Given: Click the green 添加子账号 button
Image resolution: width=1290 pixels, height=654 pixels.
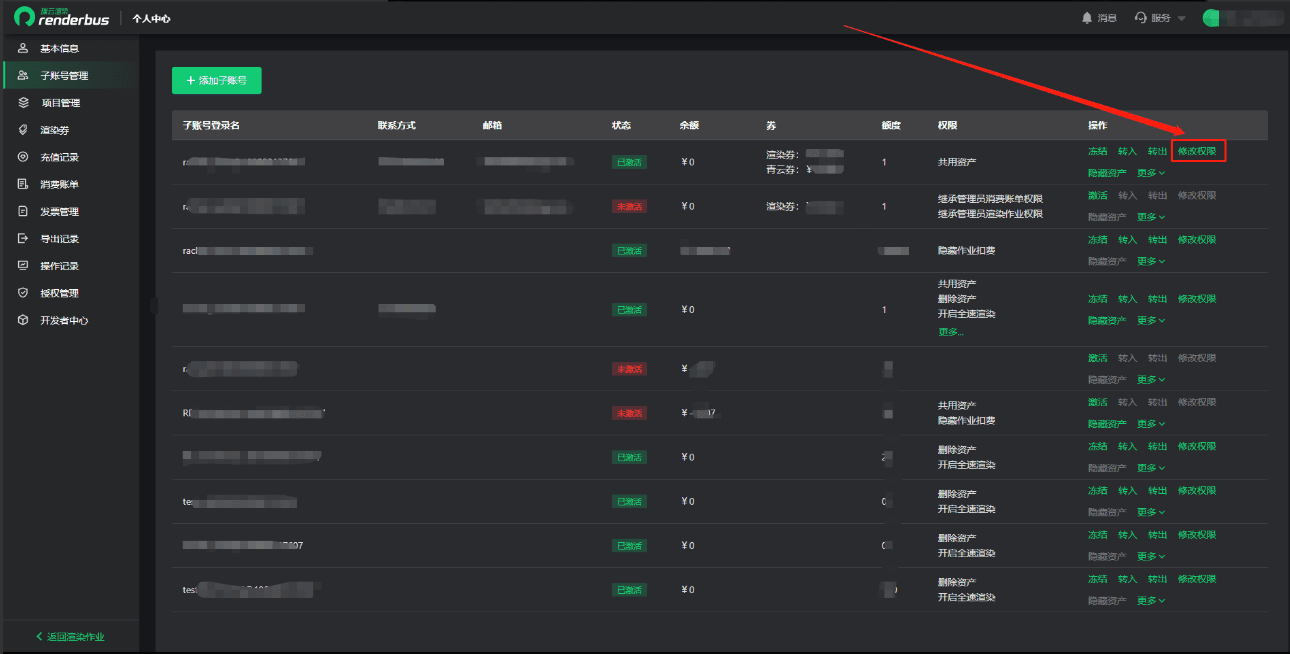Looking at the screenshot, I should point(216,80).
